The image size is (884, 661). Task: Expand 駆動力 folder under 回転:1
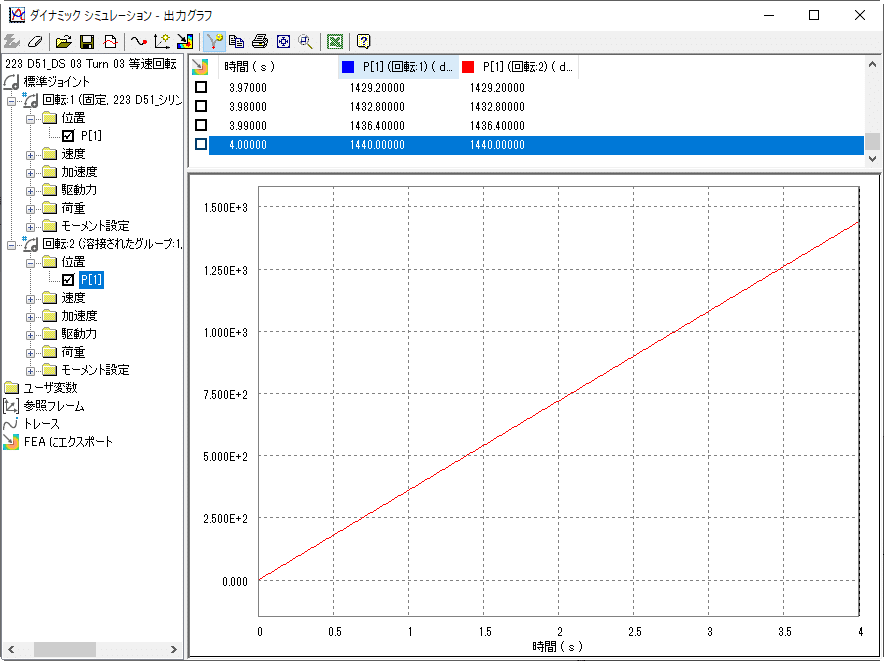click(x=30, y=191)
